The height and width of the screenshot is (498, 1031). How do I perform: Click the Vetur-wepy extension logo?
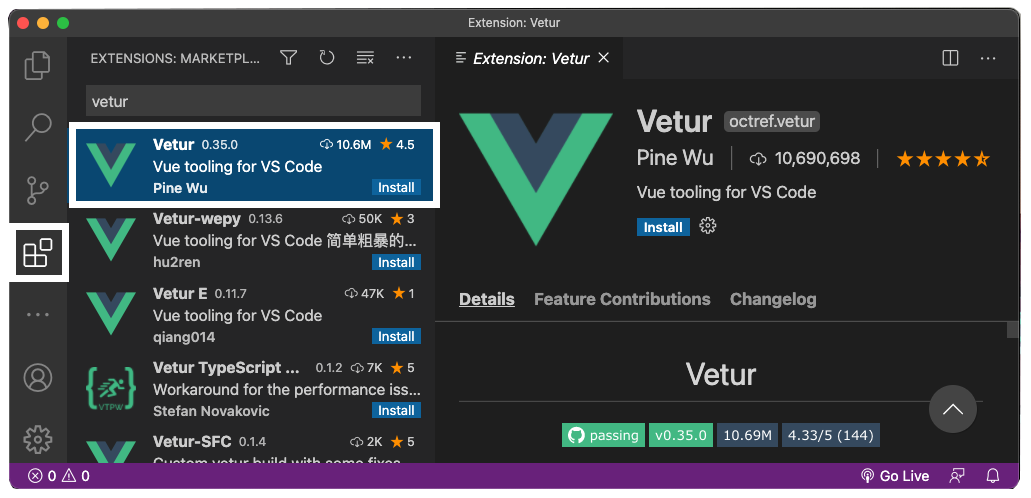(111, 239)
